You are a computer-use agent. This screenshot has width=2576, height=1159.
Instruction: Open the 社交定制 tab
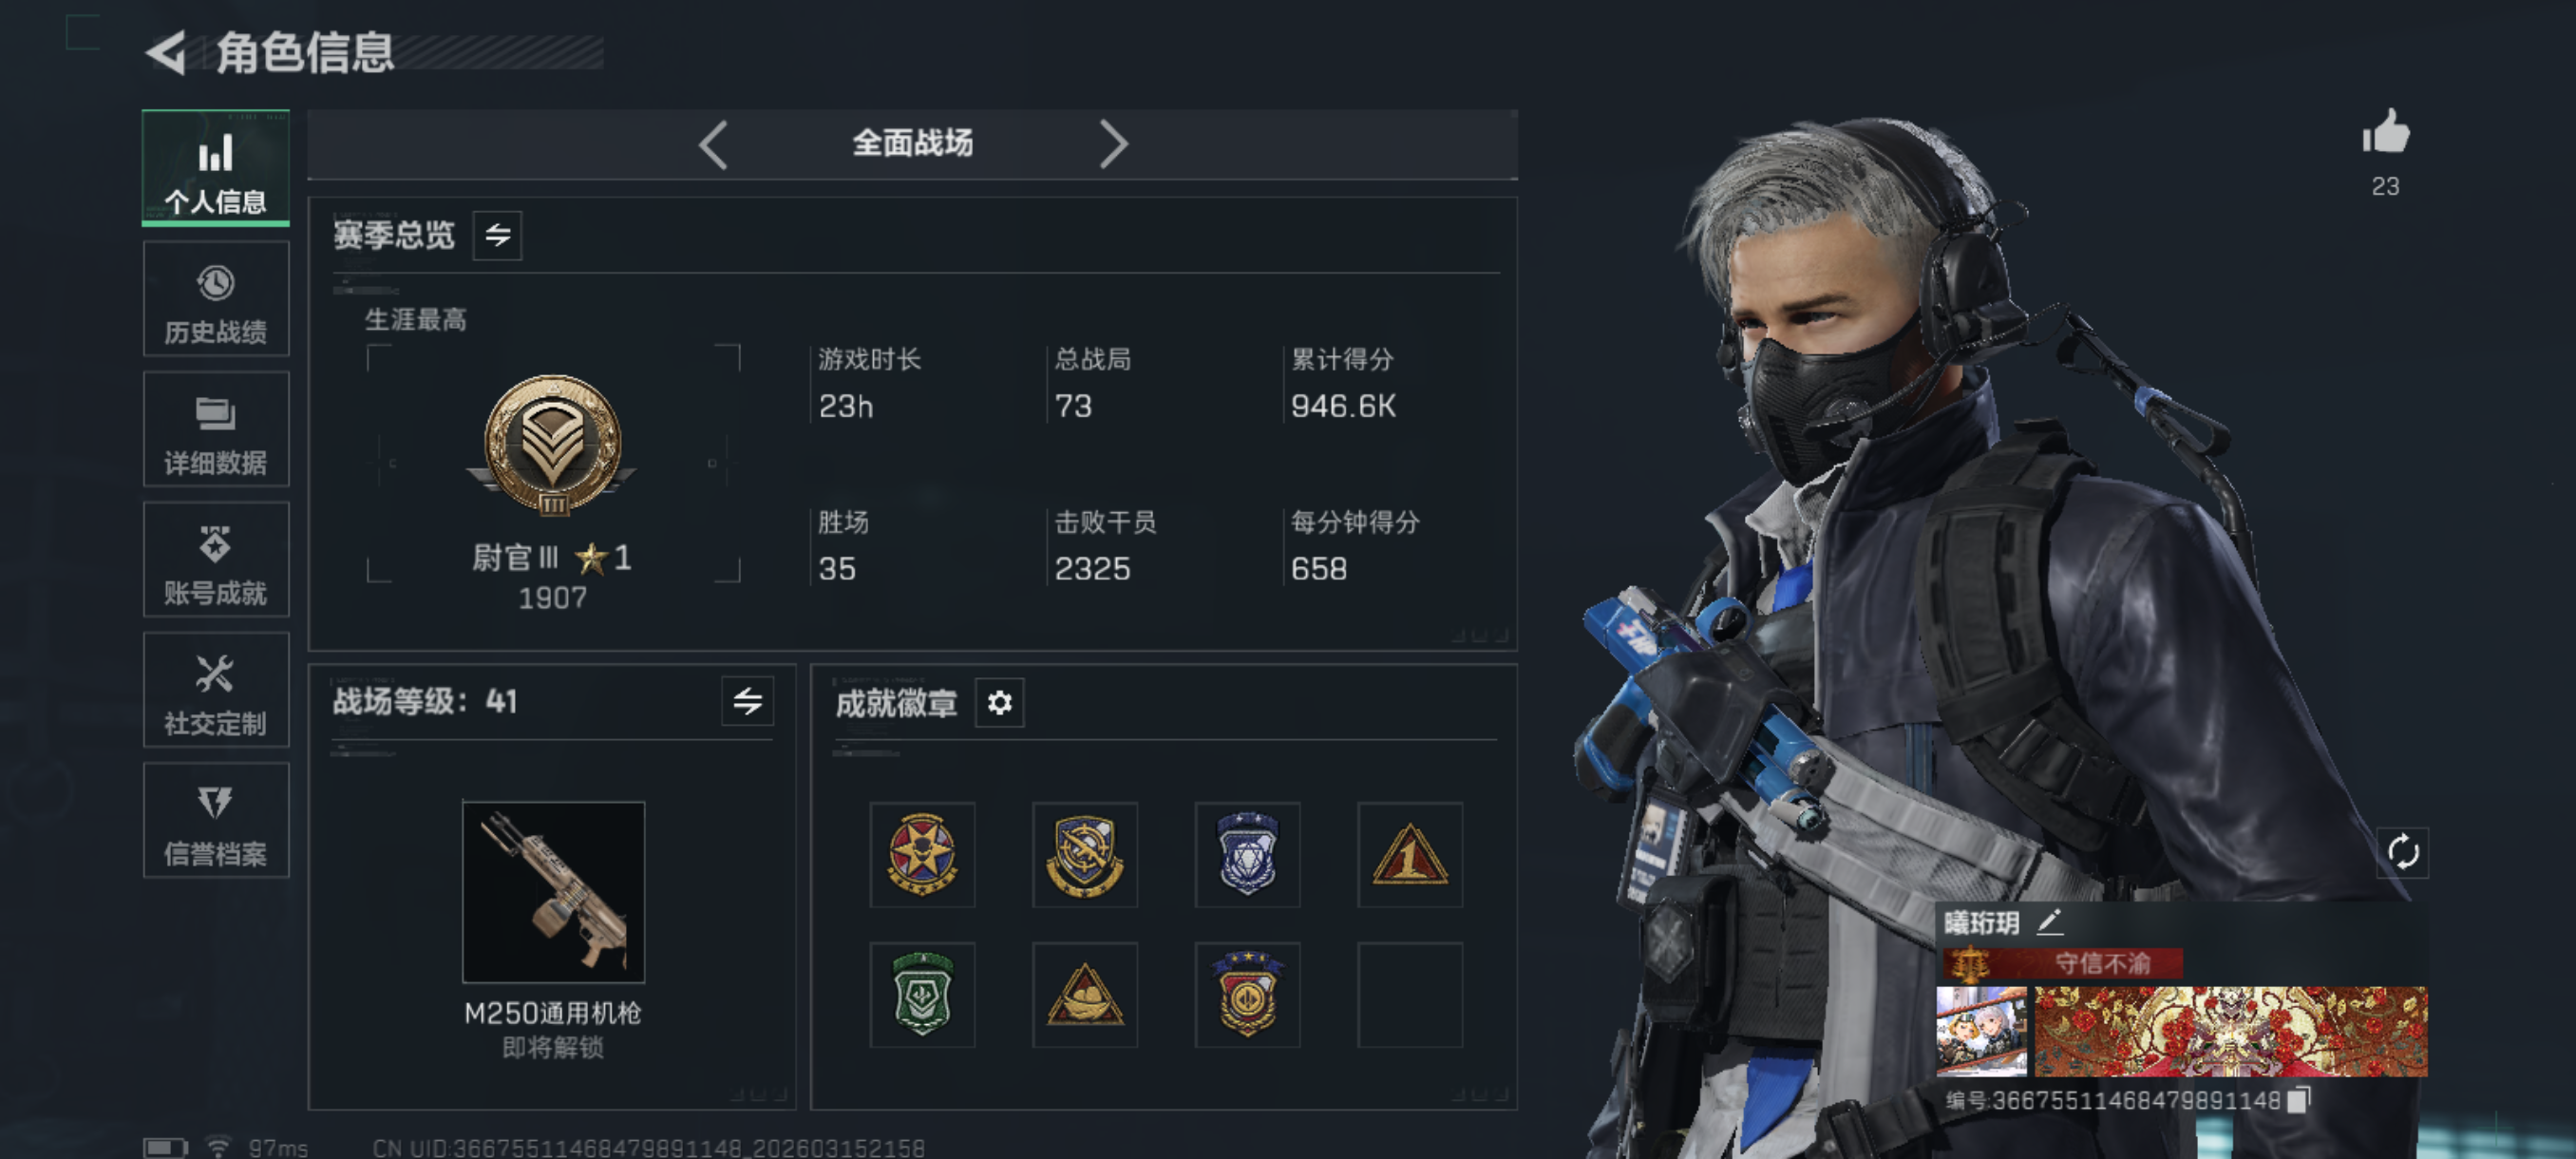coord(216,689)
